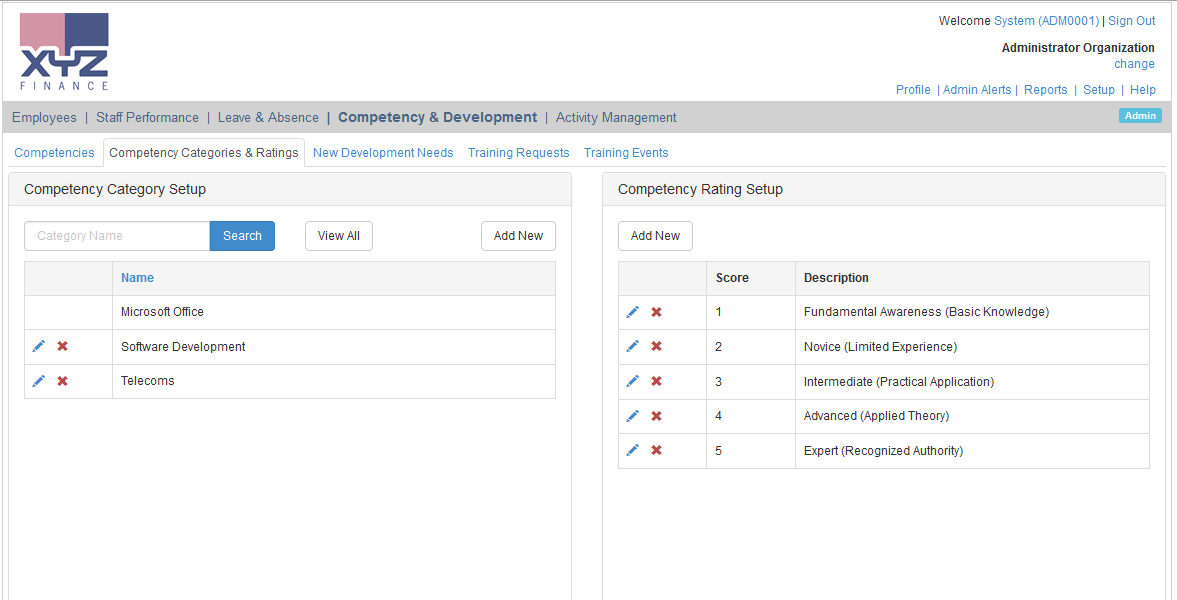Open the Profile link
Screen dimensions: 1177x600
[914, 89]
